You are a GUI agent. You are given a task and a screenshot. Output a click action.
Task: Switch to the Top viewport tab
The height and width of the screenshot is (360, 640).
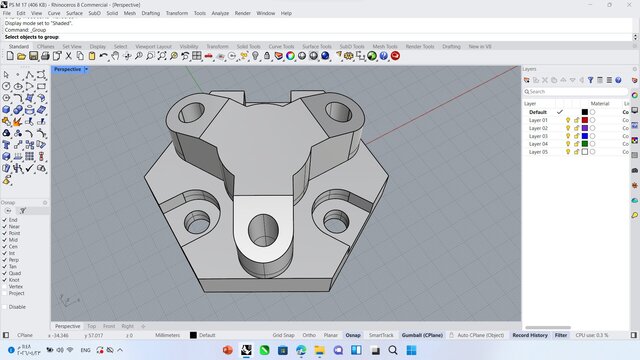pos(91,326)
